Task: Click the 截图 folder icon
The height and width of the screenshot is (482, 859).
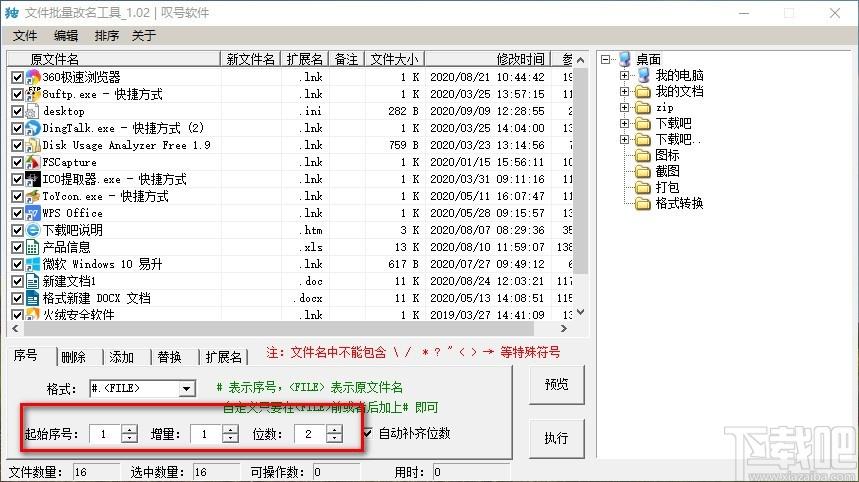Action: click(x=643, y=171)
